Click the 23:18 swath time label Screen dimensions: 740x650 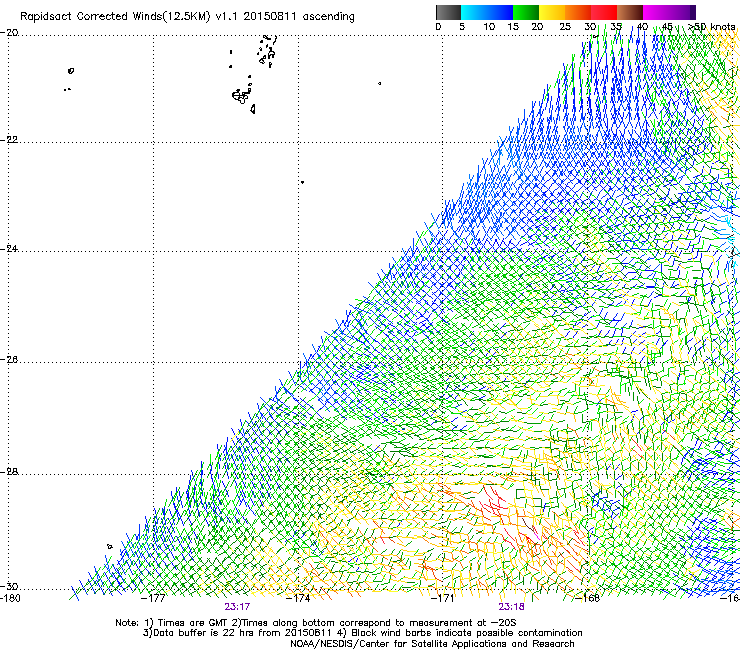512,607
